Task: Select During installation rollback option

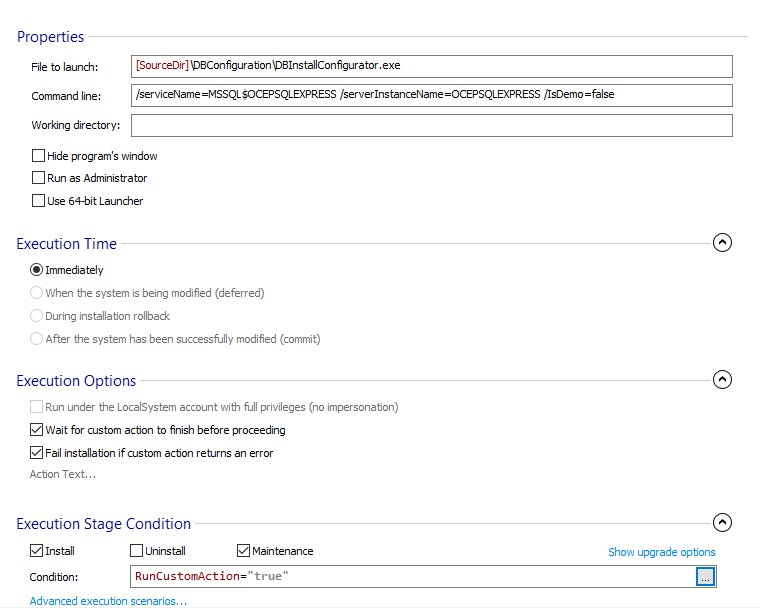Action: (37, 316)
